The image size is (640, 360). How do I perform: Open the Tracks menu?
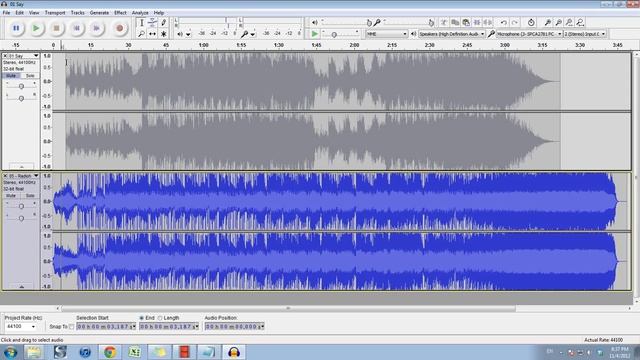(x=77, y=13)
